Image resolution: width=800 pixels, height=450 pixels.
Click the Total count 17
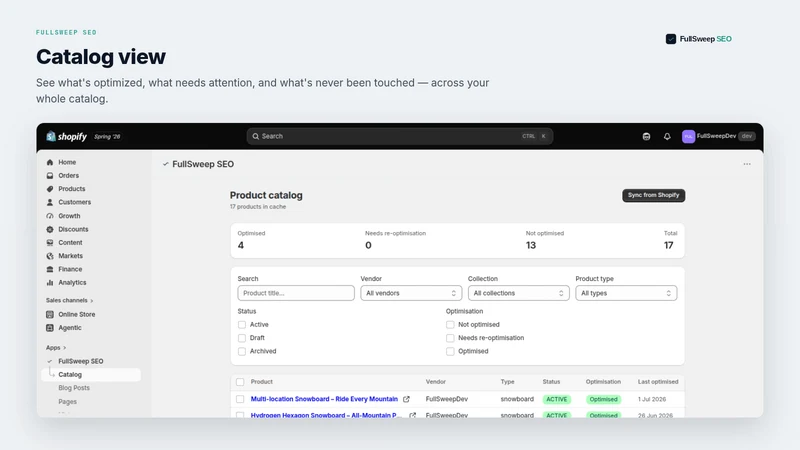click(x=668, y=245)
